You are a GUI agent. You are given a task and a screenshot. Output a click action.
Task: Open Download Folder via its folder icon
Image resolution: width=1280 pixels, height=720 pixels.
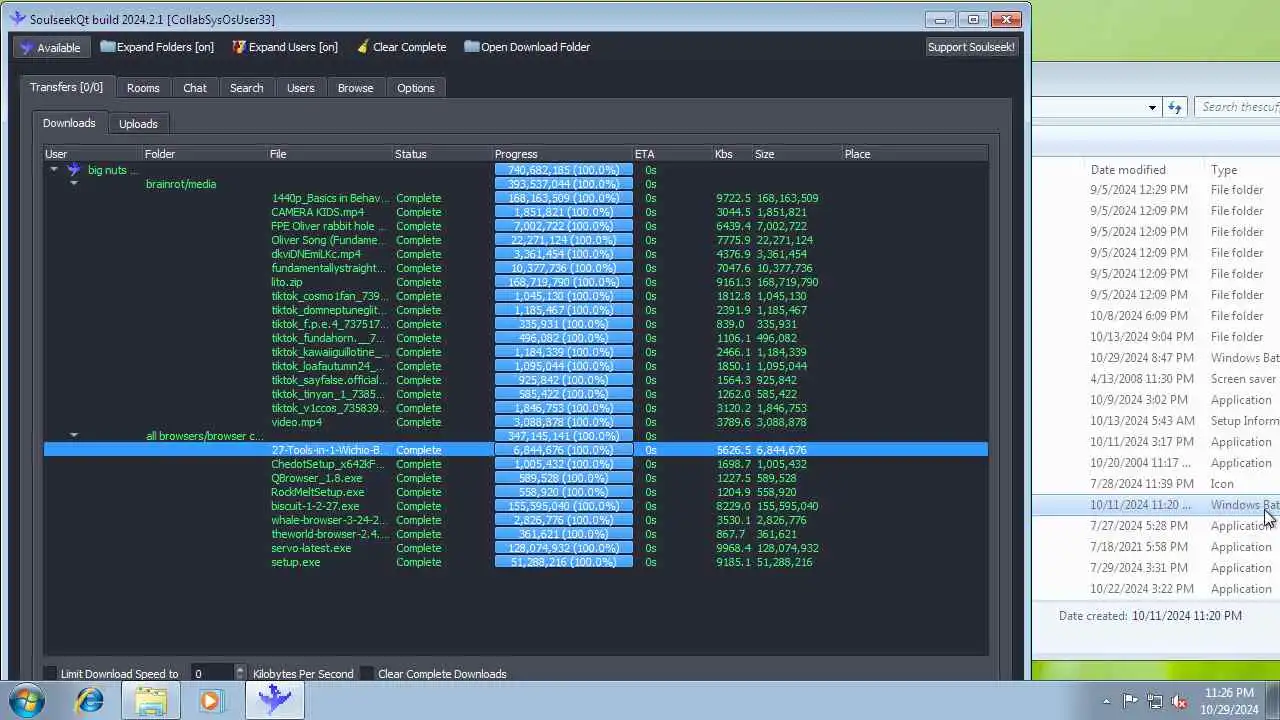tap(471, 47)
